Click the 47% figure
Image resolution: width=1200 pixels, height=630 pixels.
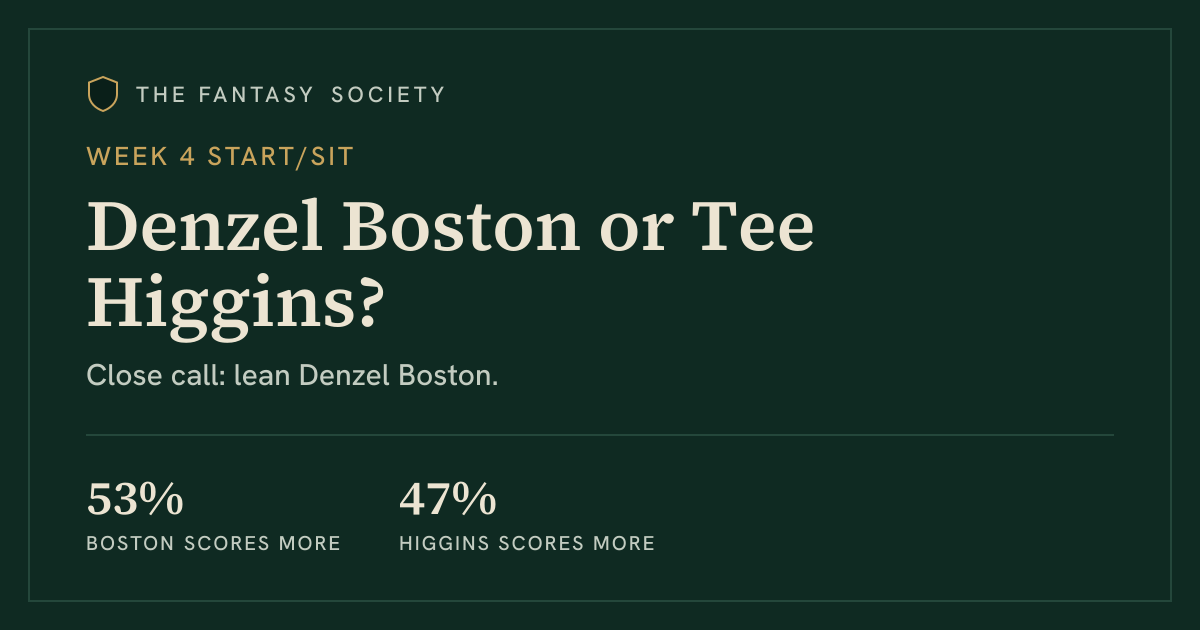point(448,500)
